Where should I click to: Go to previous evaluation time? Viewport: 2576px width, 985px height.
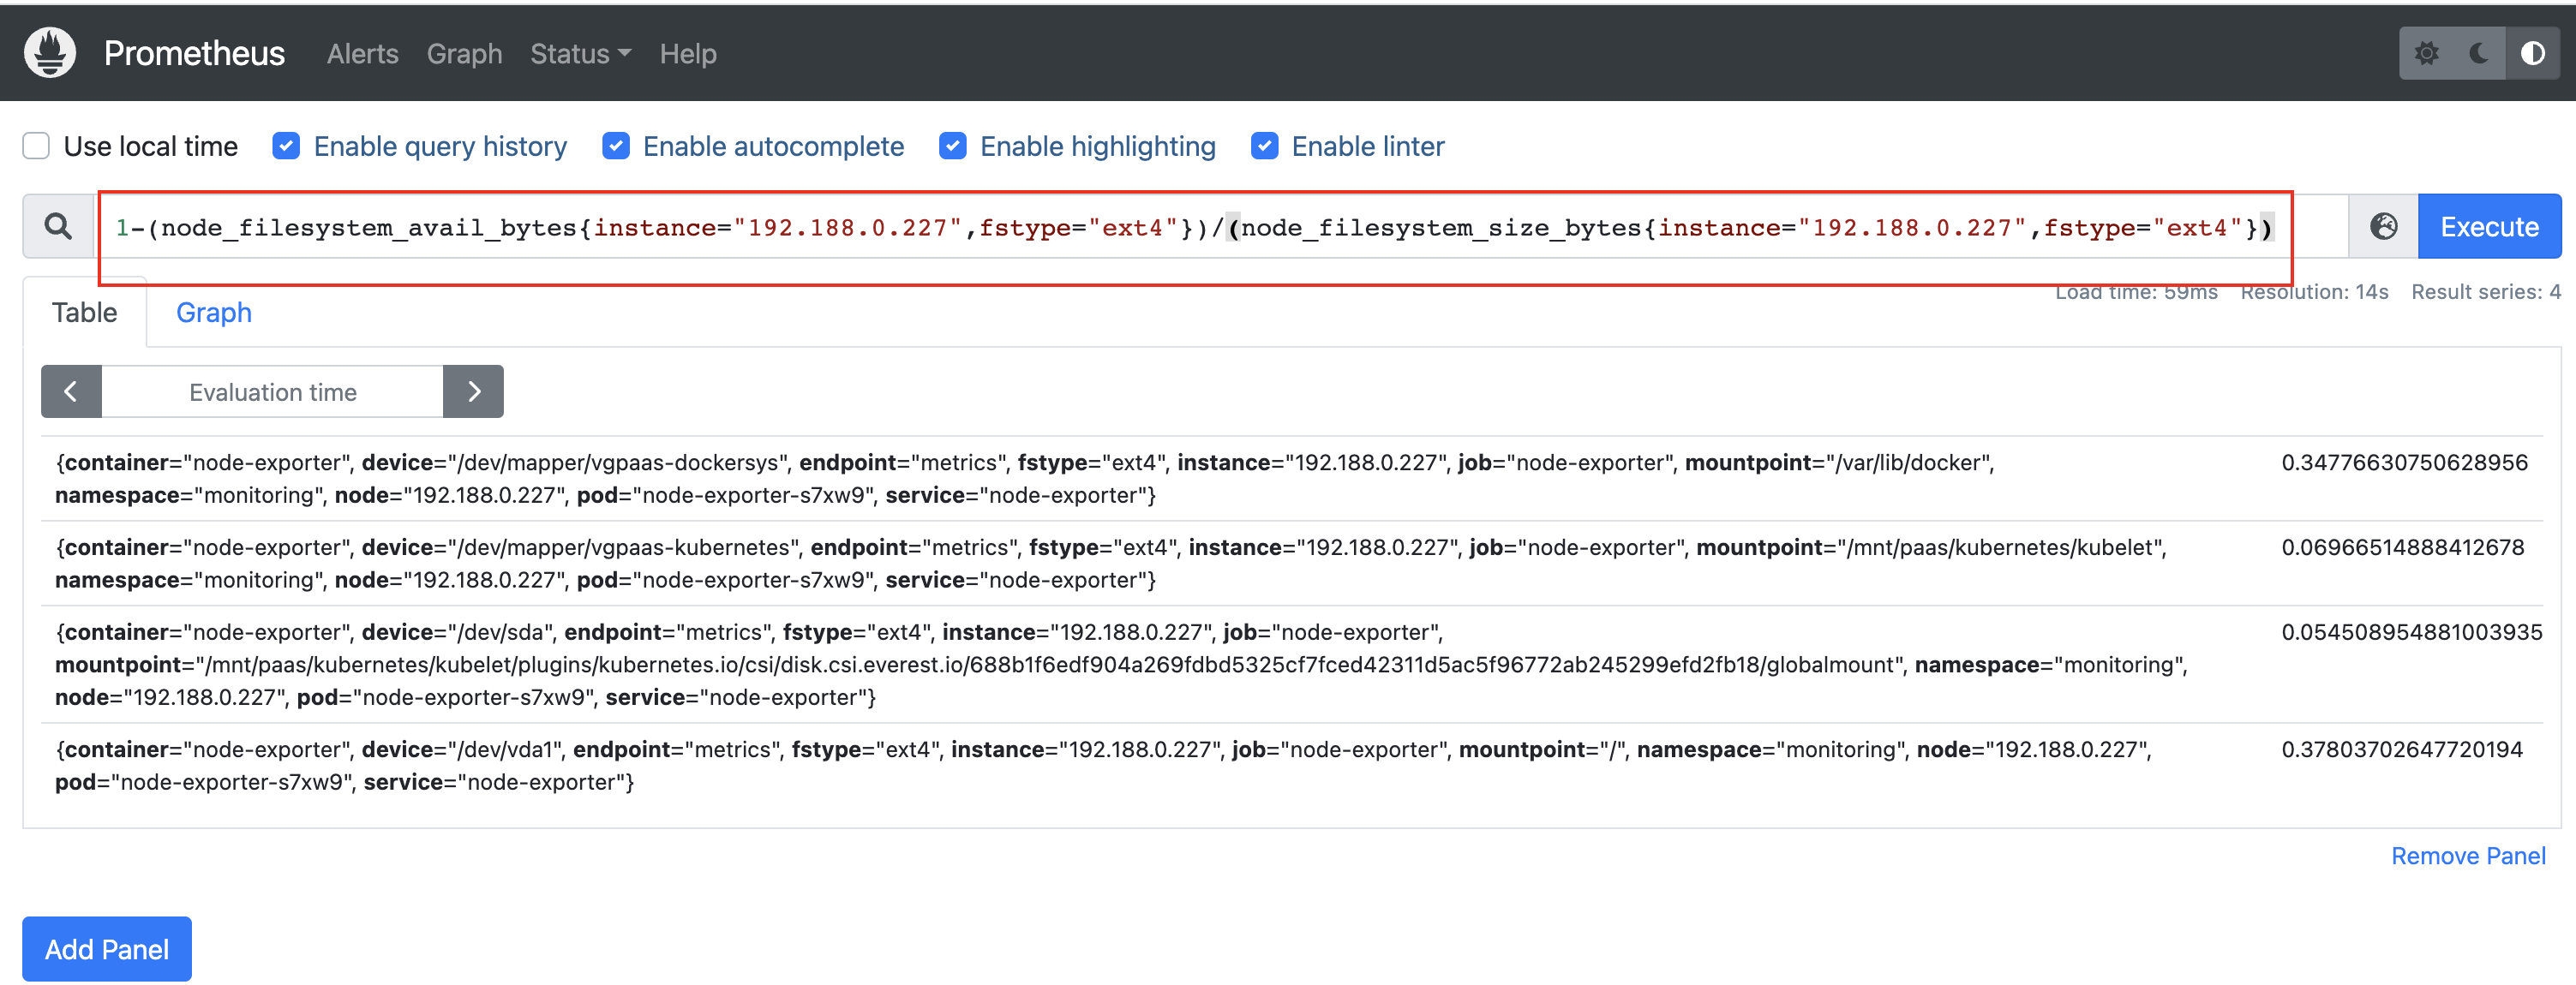tap(71, 392)
